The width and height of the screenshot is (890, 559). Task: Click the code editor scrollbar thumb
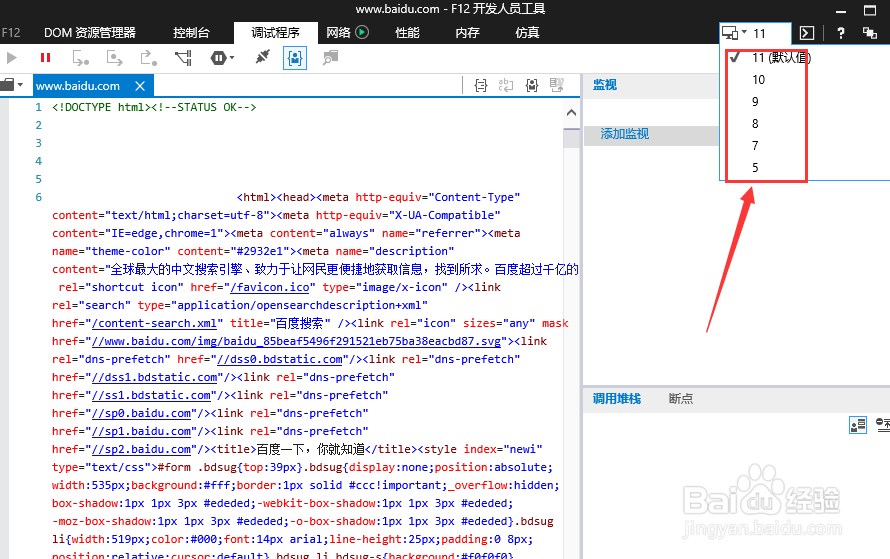(x=572, y=138)
